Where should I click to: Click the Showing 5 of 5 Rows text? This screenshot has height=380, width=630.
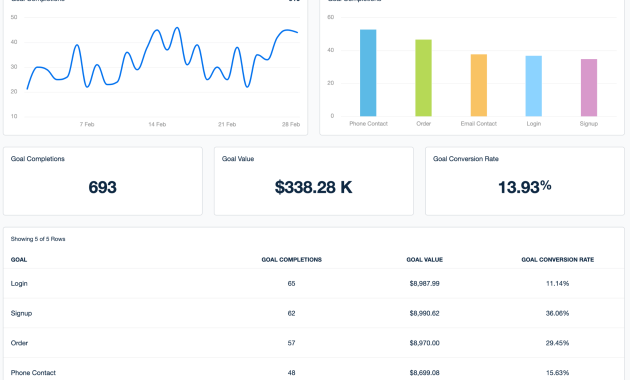coord(38,239)
